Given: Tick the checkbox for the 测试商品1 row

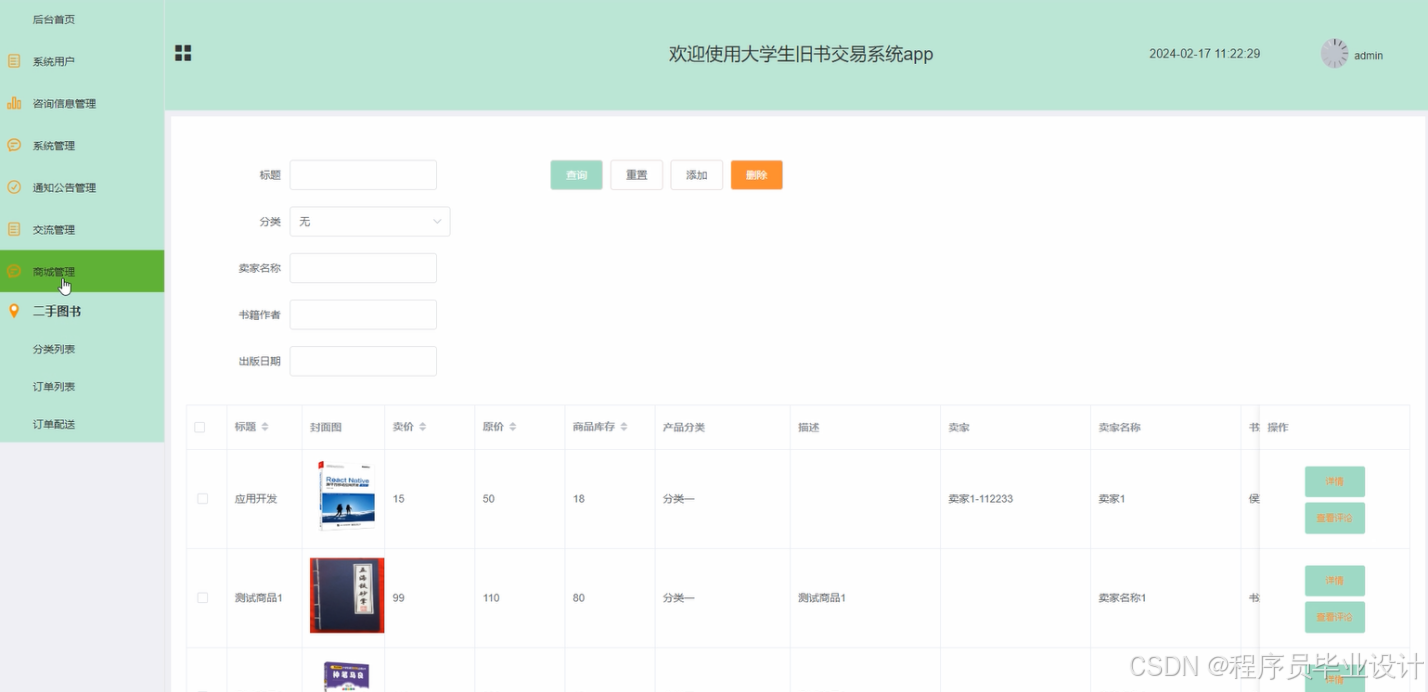Looking at the screenshot, I should tap(203, 598).
